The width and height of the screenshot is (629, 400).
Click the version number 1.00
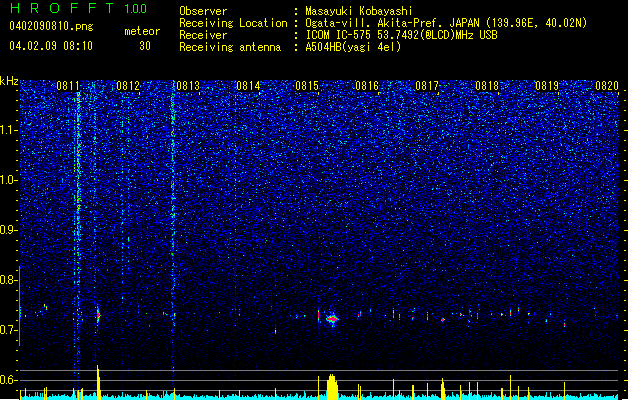tap(136, 8)
